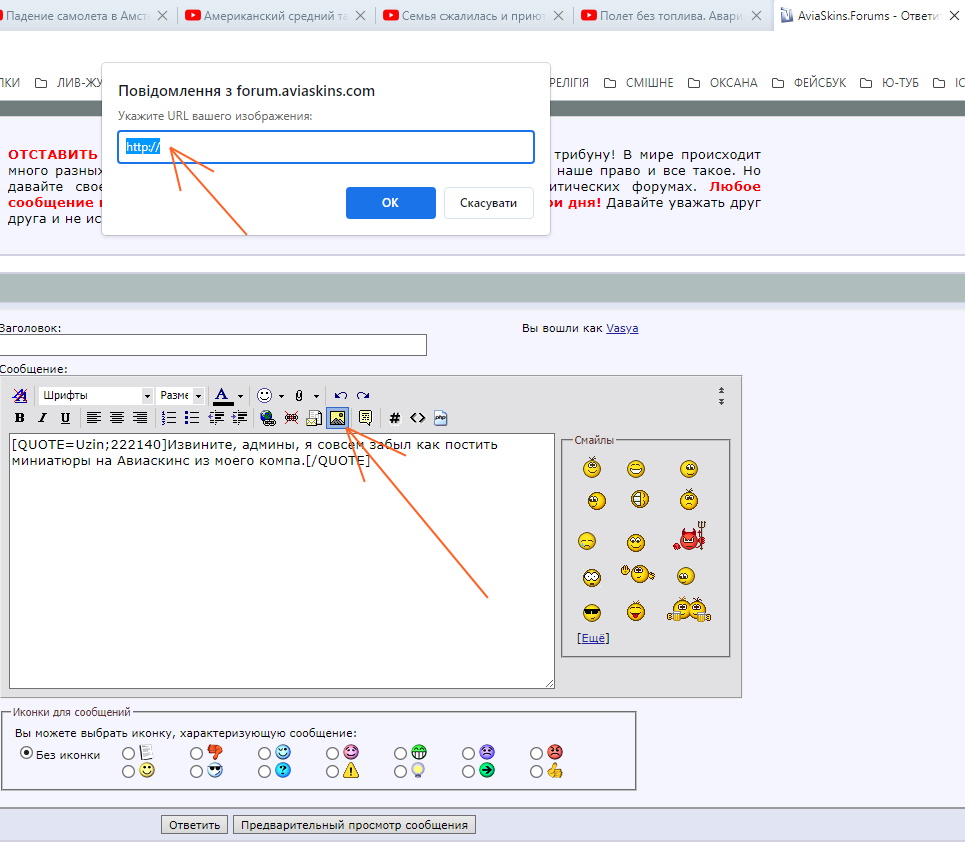Screen dimensions: 965x849
Task: Insert the sunglasses smiley from Смайлы panel
Action: [x=592, y=613]
